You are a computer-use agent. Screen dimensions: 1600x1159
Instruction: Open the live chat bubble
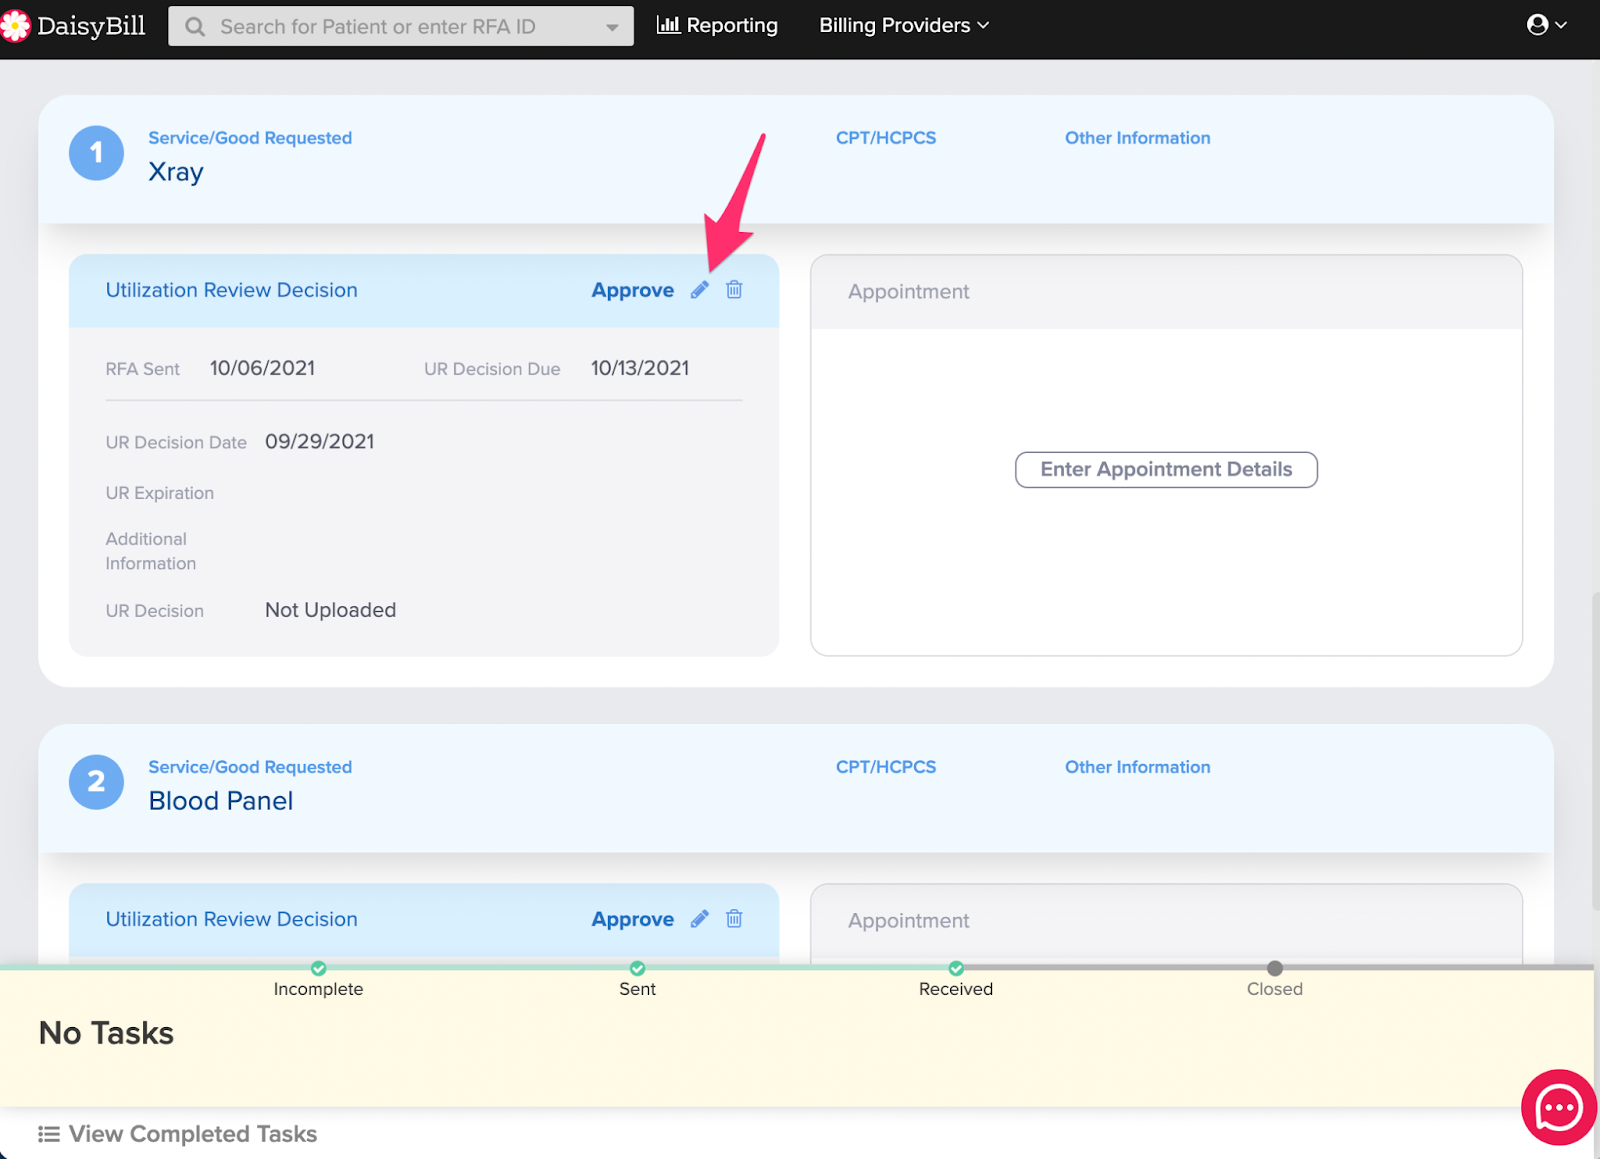click(x=1558, y=1107)
